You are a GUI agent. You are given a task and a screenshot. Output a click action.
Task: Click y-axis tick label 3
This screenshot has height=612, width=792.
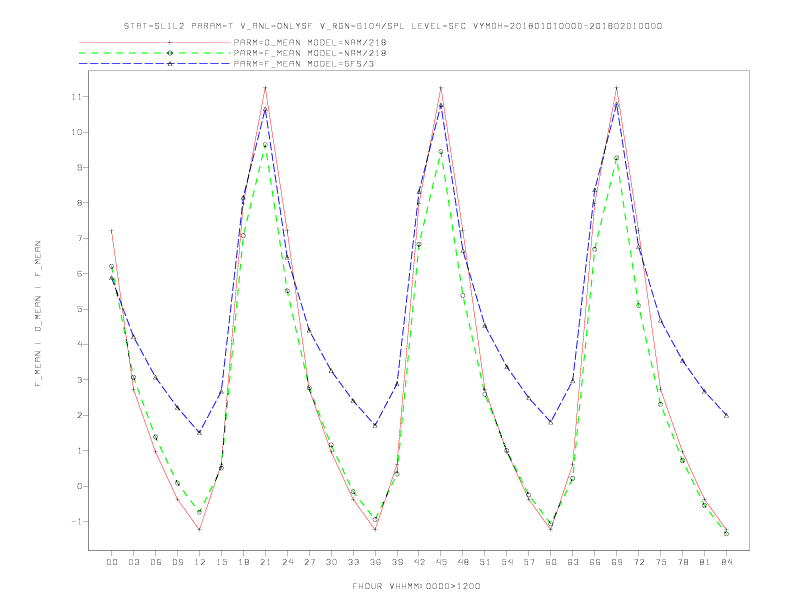point(80,380)
